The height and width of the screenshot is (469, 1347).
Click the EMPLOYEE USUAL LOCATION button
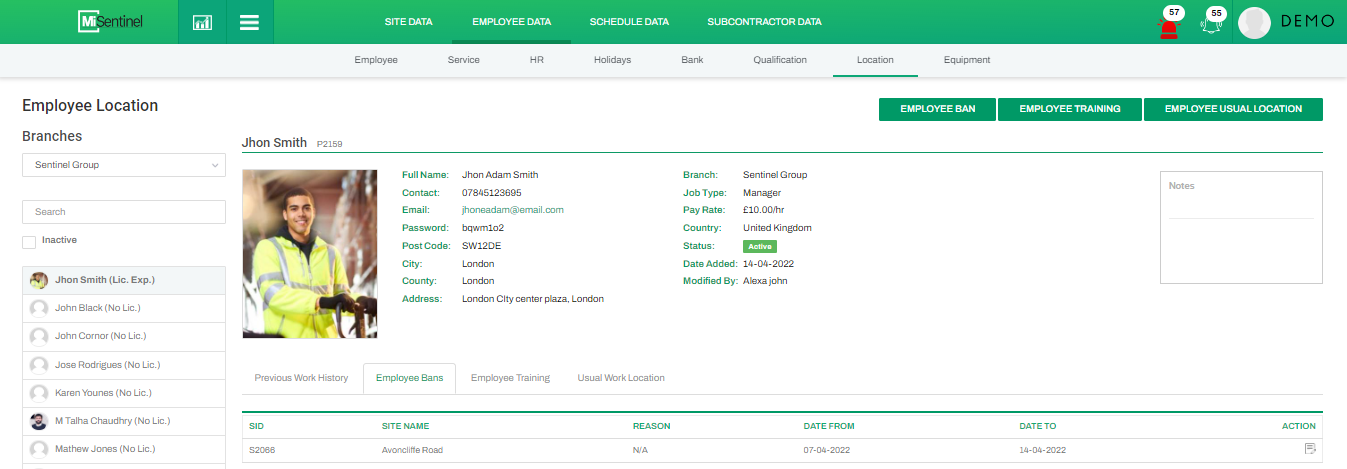(x=1233, y=109)
